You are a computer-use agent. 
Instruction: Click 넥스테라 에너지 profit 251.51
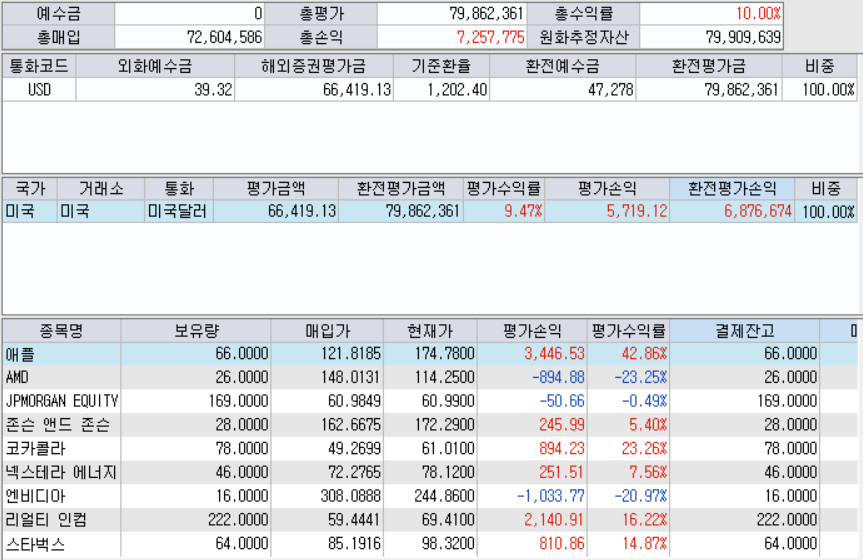point(532,472)
